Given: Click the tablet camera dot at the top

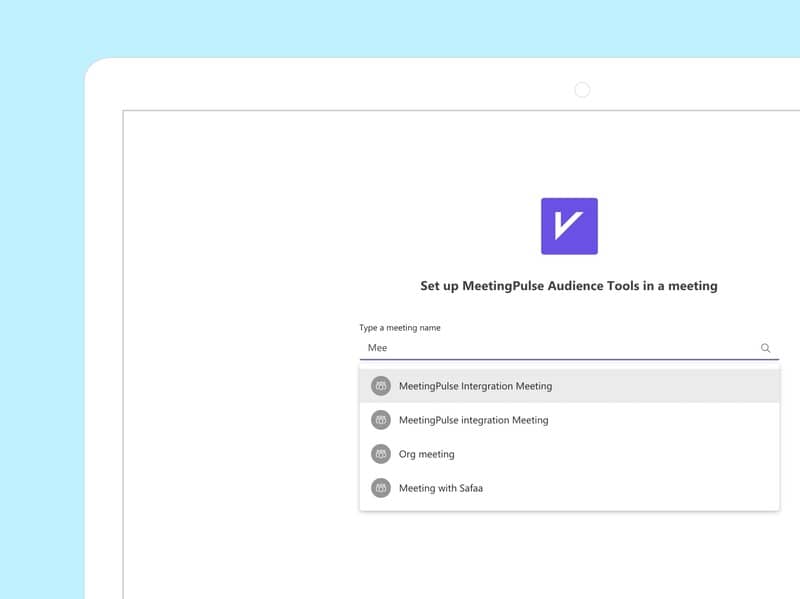Looking at the screenshot, I should click(x=583, y=89).
